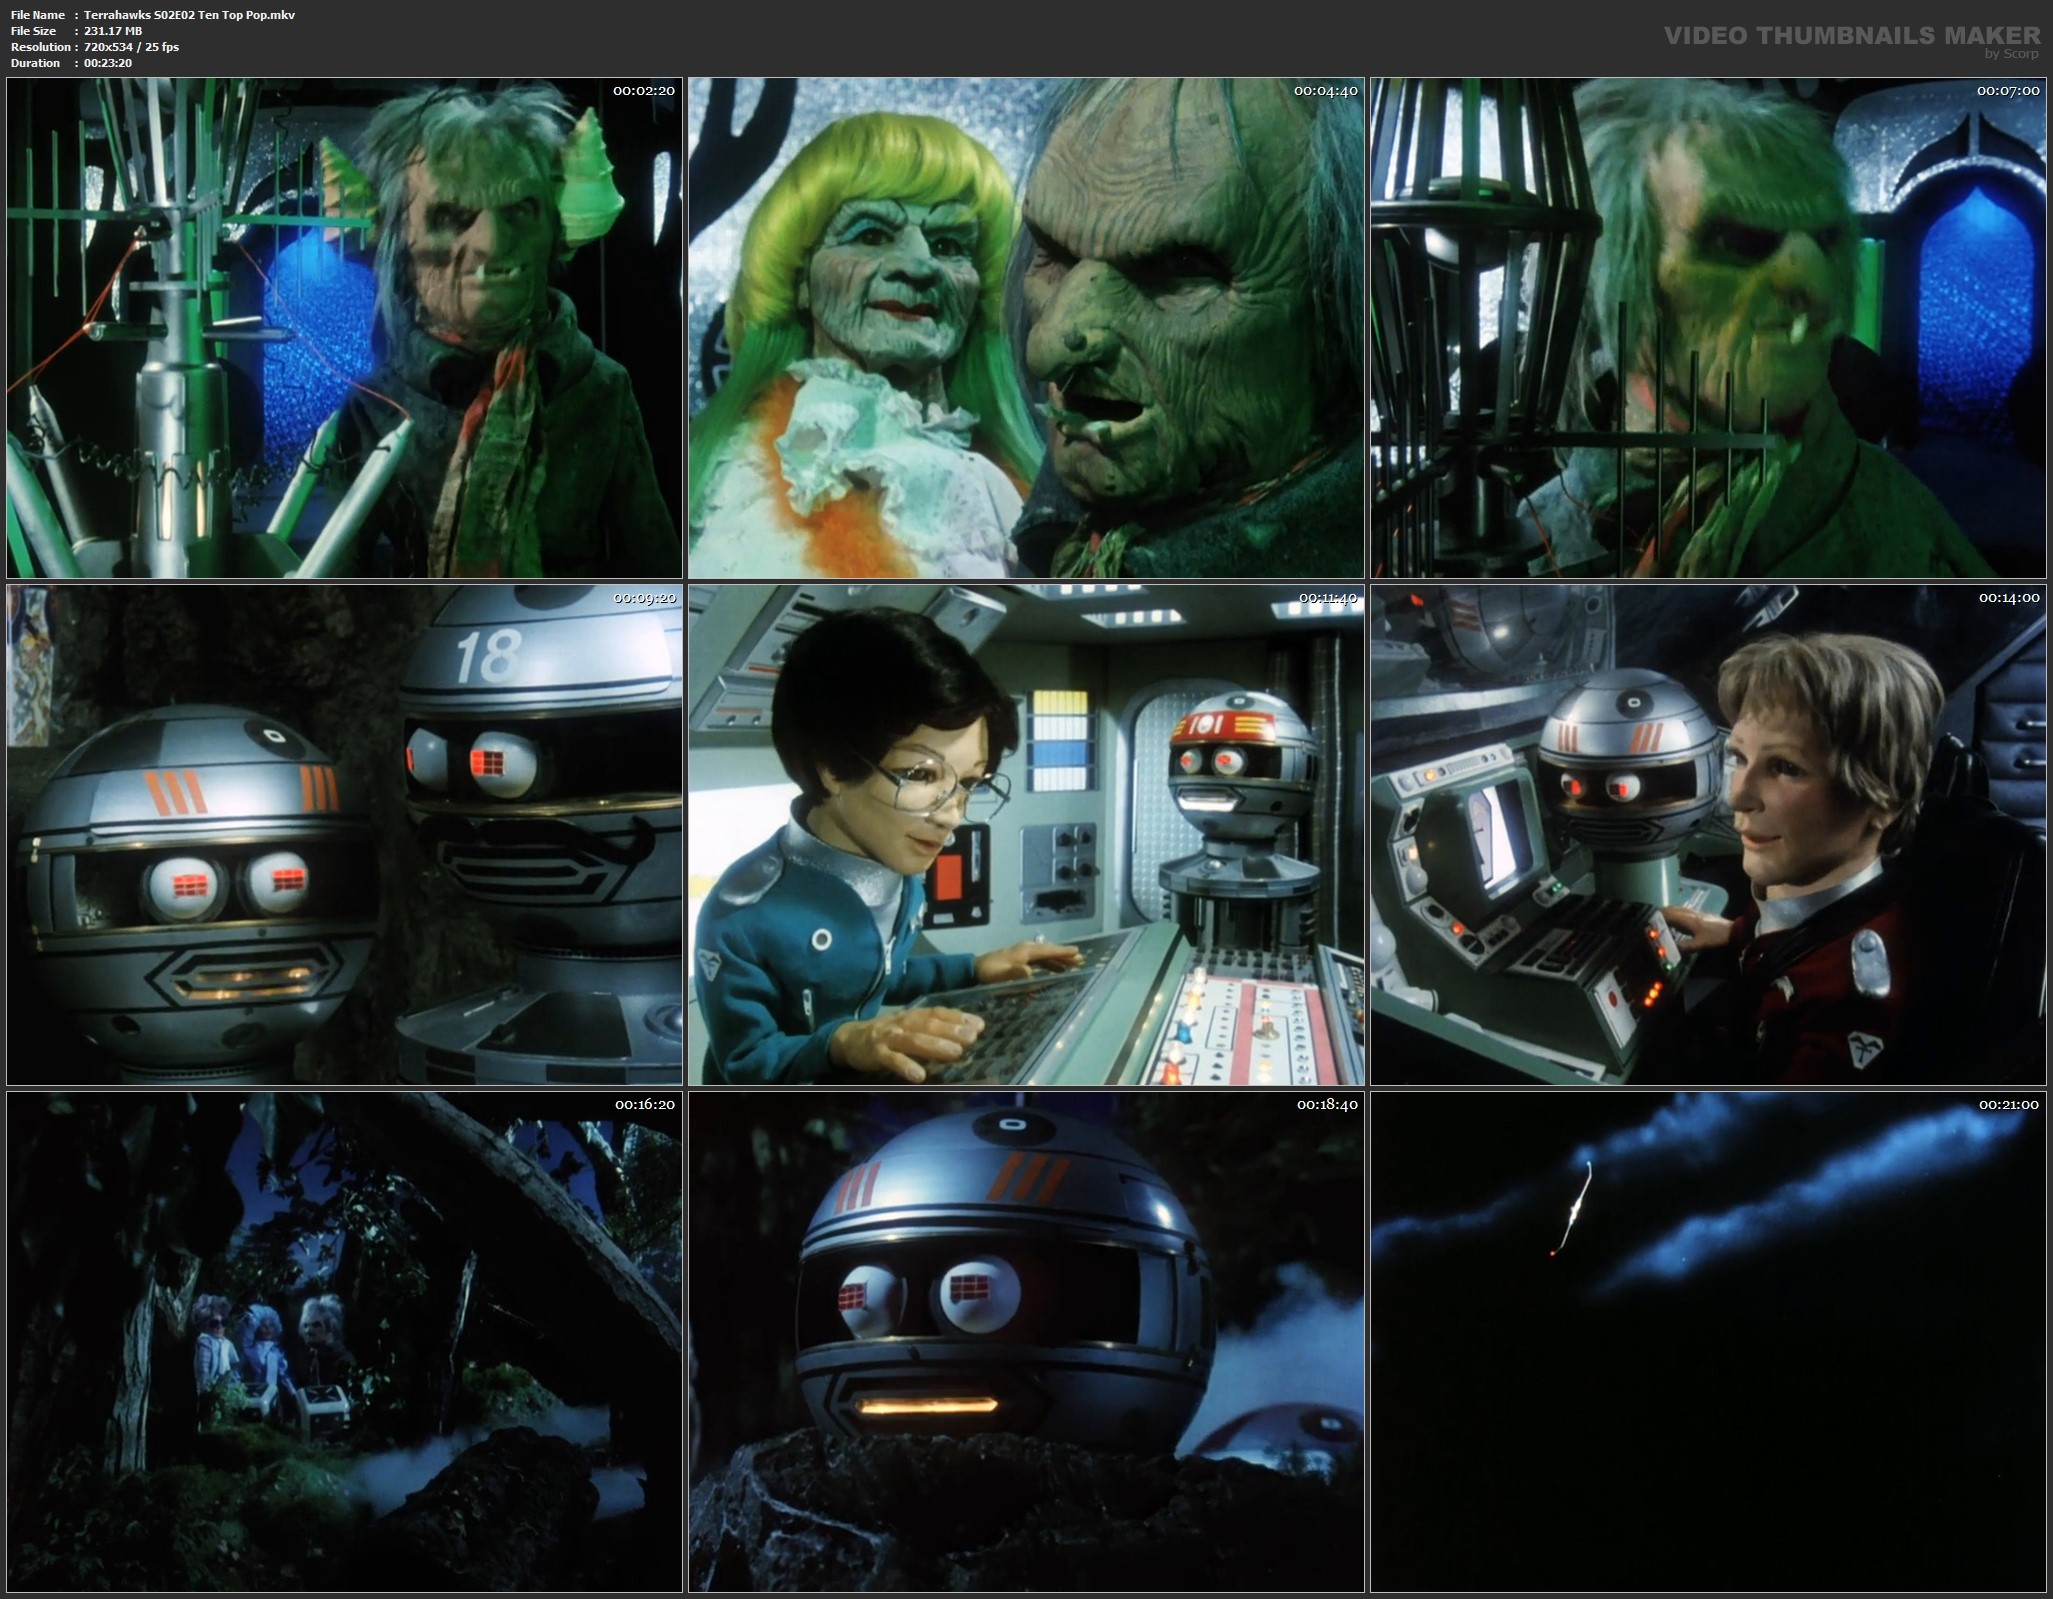Click the 00:14:00 timestamp label
This screenshot has width=2053, height=1599.
tap(2008, 598)
